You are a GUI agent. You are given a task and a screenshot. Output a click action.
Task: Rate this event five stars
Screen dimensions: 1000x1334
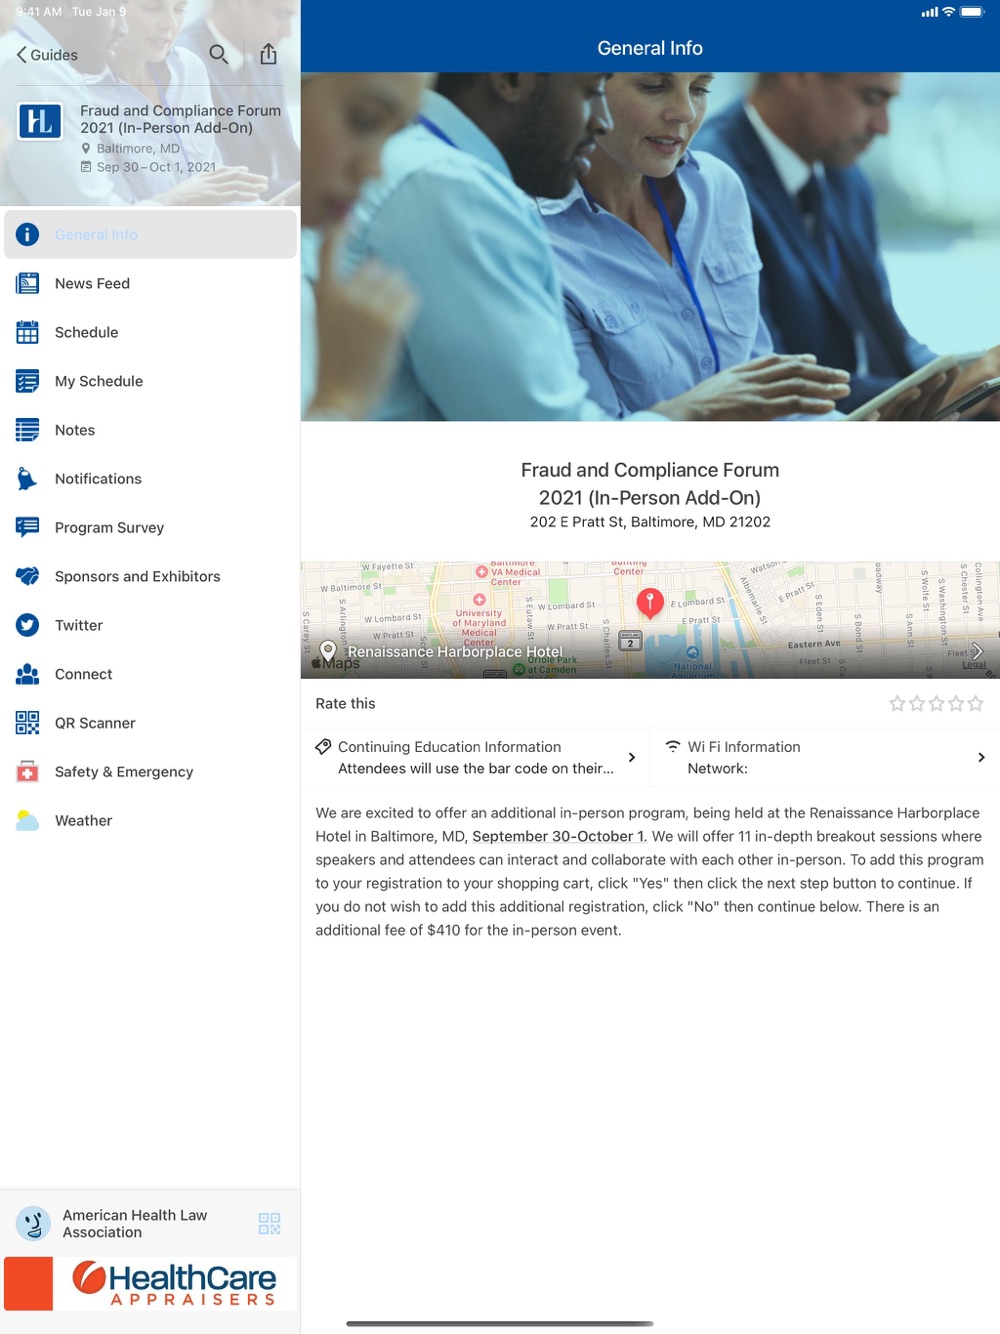pos(976,703)
